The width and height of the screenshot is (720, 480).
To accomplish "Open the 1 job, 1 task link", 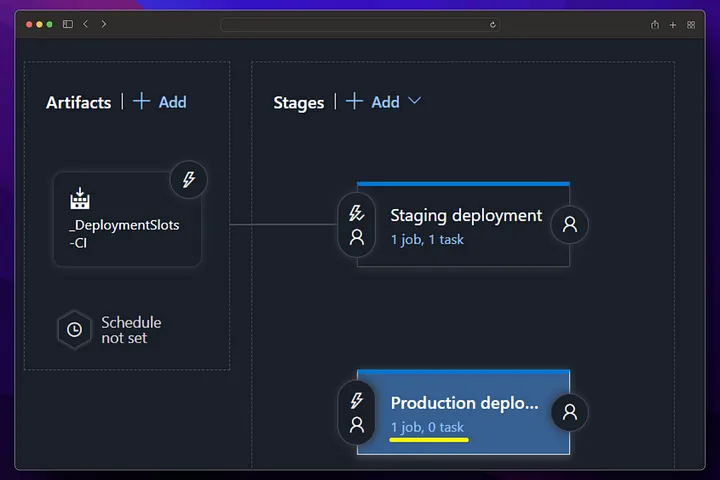I will pyautogui.click(x=427, y=240).
